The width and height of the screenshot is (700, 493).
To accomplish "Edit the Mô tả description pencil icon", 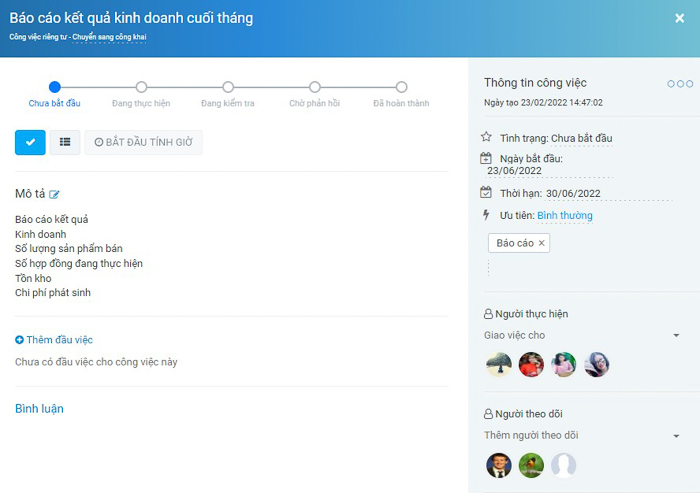I will tap(54, 194).
